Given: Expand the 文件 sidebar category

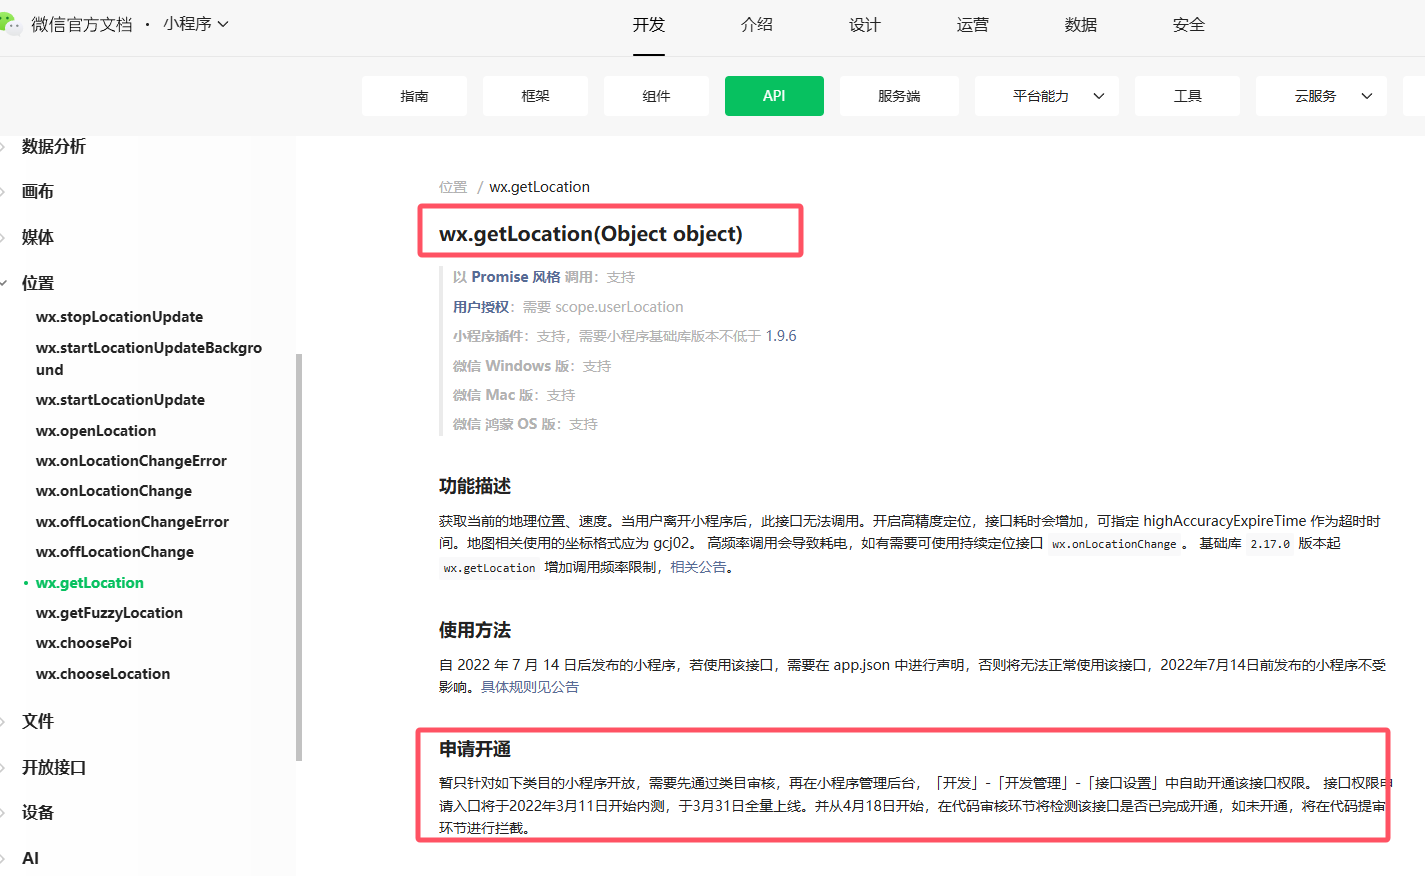Looking at the screenshot, I should 37,721.
